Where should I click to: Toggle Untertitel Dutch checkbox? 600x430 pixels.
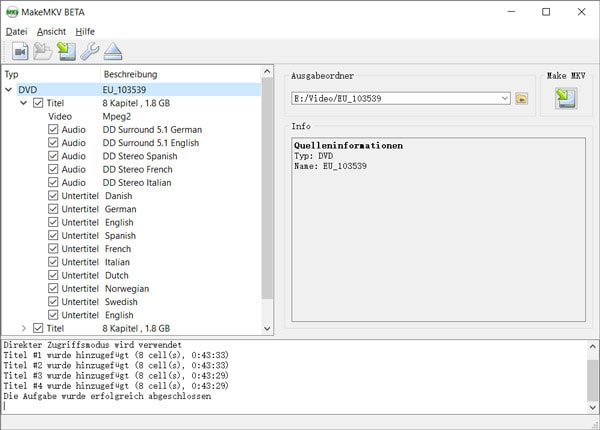pyautogui.click(x=53, y=275)
